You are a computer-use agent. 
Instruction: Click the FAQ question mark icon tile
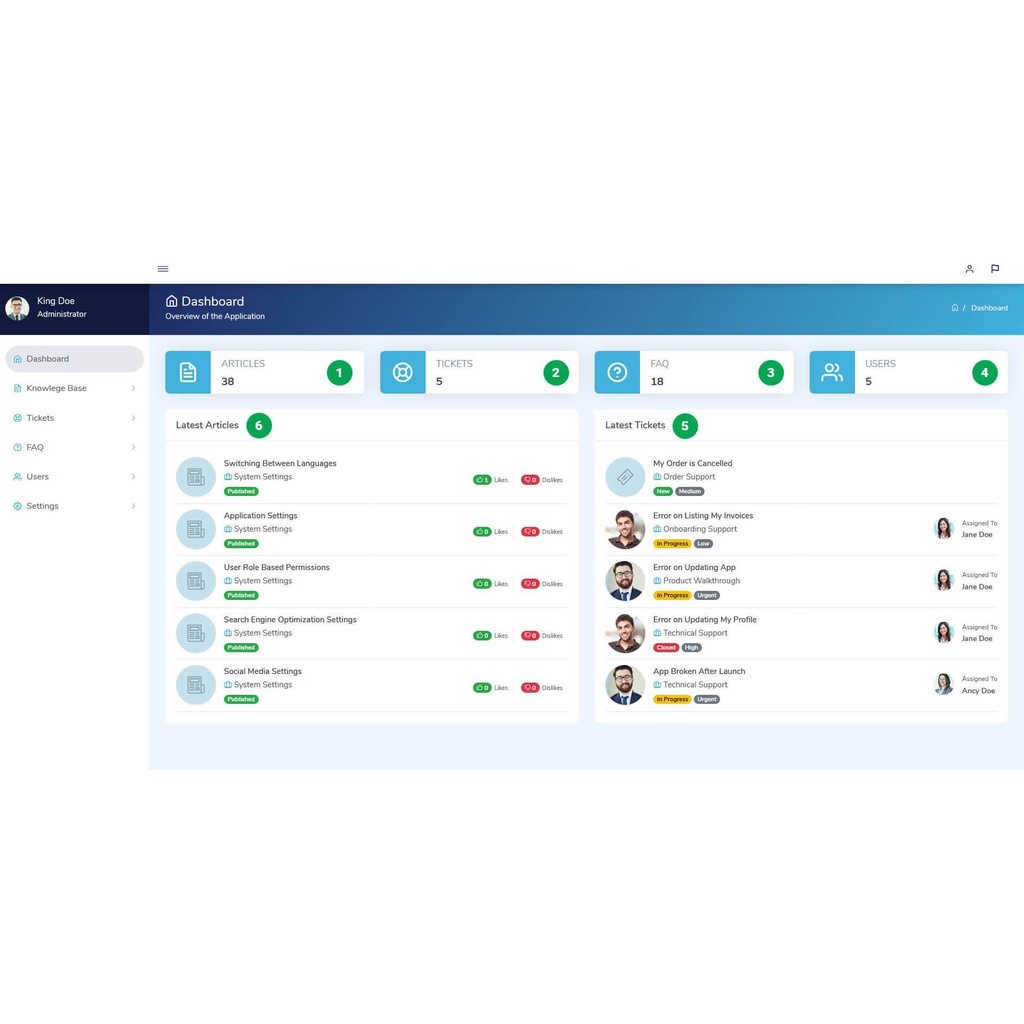(617, 372)
